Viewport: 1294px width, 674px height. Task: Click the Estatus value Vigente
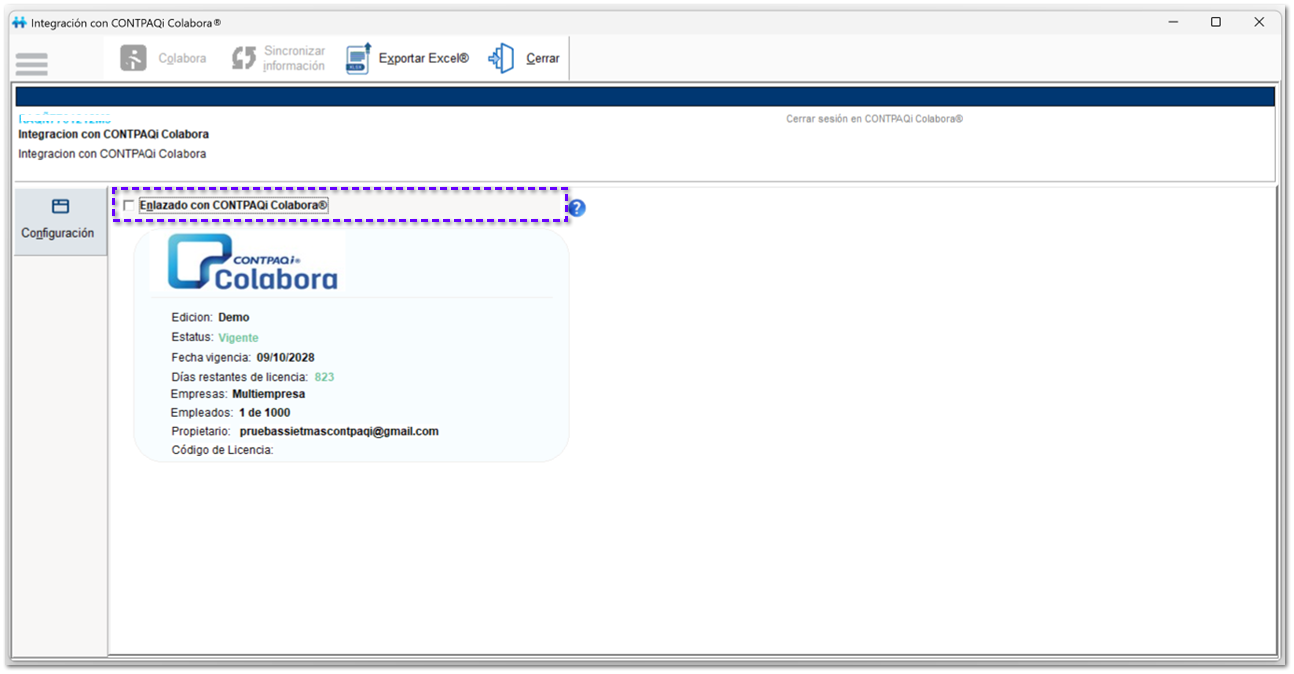click(238, 338)
